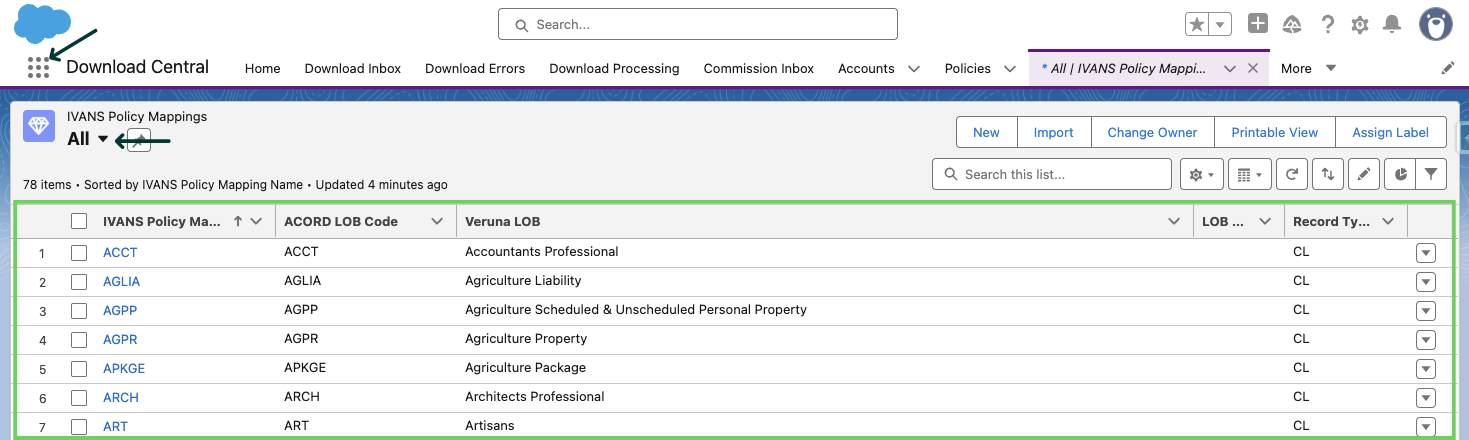Check the ACCT row checkbox
This screenshot has width=1469, height=440.
[x=79, y=253]
